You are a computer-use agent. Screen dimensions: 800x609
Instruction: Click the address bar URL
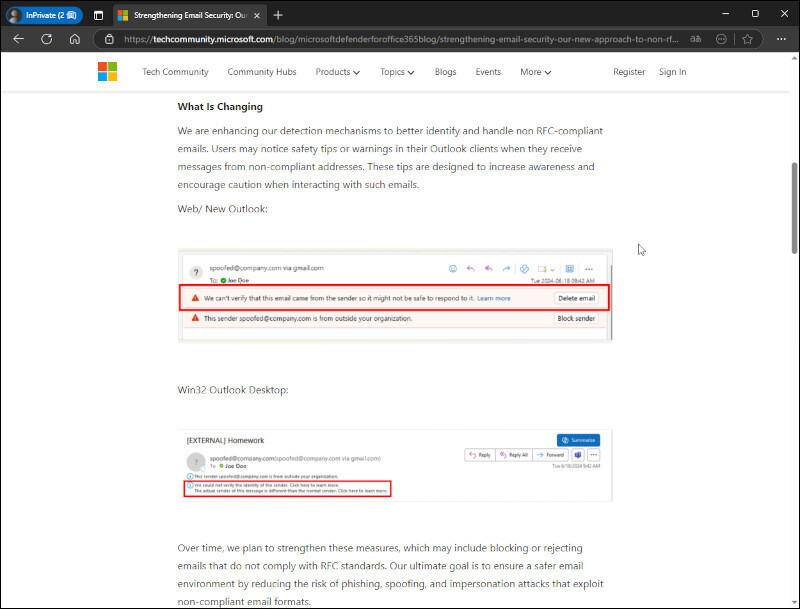pos(401,39)
